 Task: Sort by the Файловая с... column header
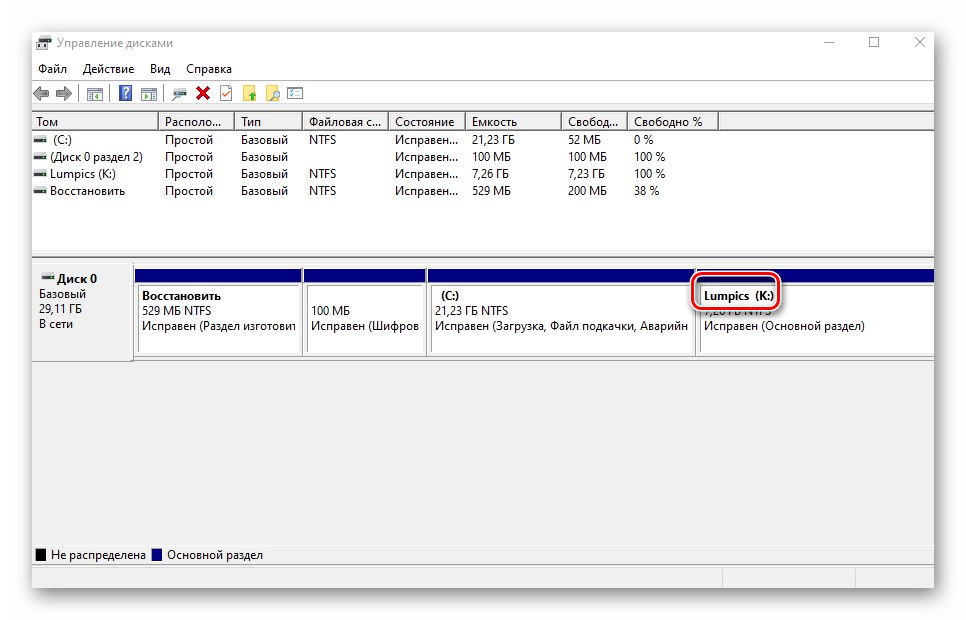click(346, 121)
